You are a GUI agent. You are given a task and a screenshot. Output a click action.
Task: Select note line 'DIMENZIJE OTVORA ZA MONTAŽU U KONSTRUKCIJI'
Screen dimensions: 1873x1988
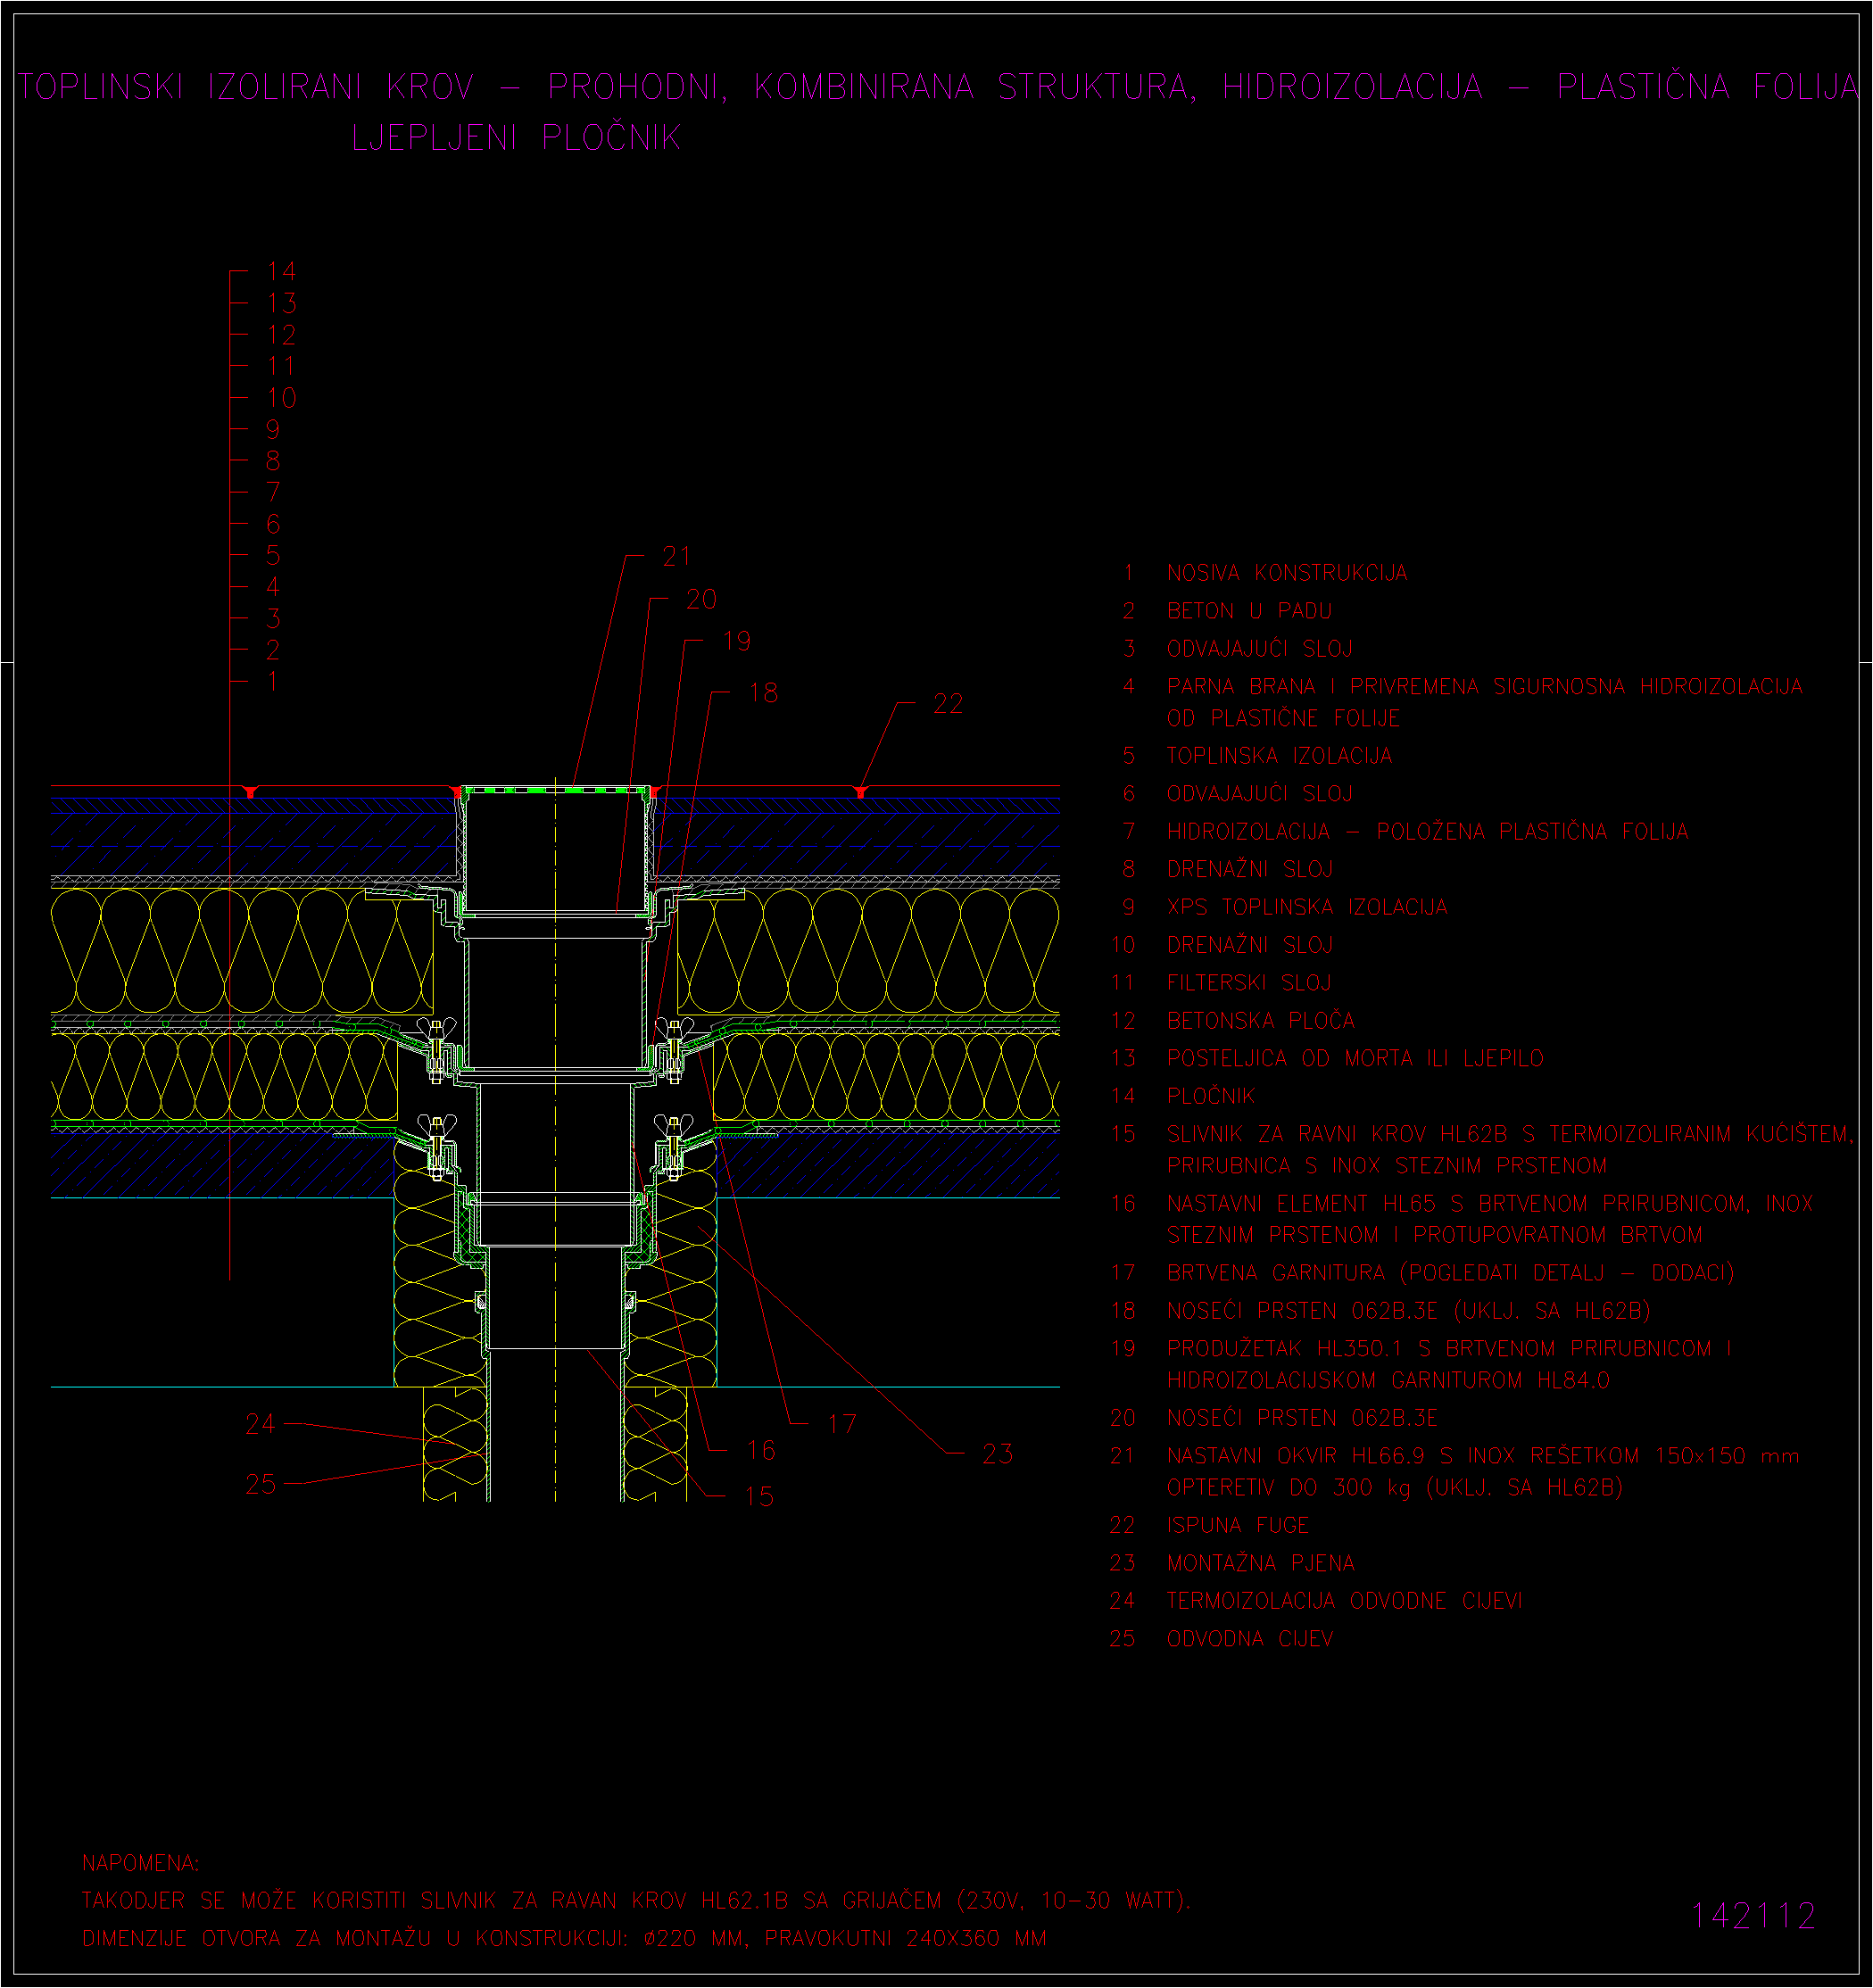[x=564, y=1938]
